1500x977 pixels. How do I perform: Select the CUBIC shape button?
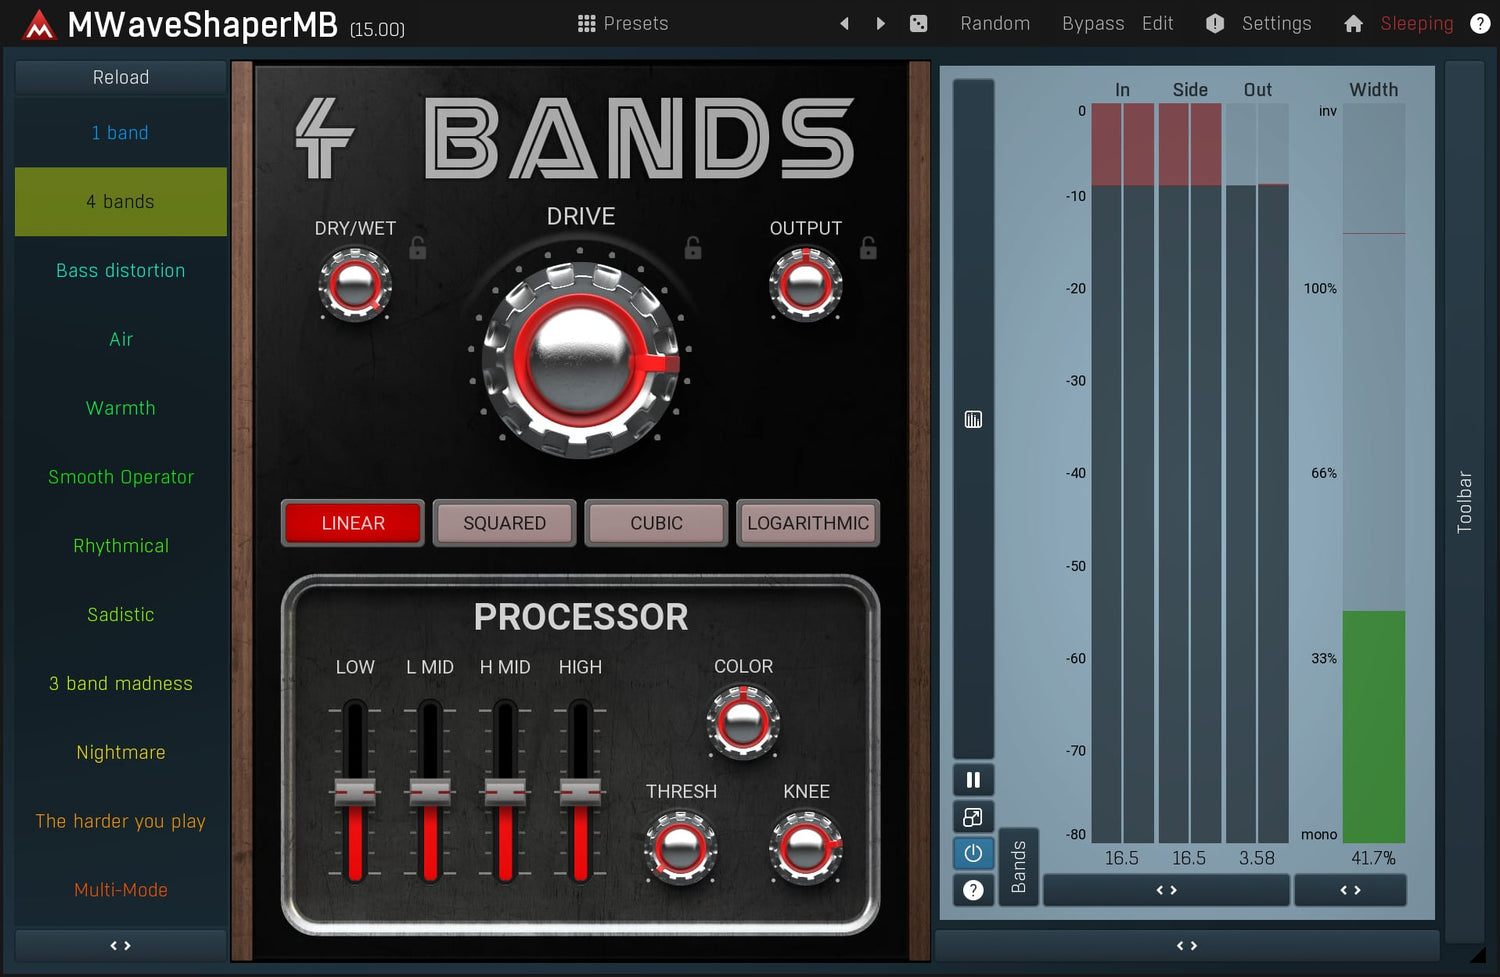(x=656, y=523)
